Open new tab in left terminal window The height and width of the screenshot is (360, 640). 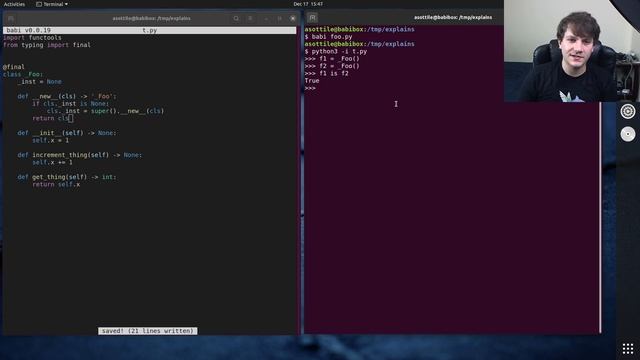pos(11,18)
